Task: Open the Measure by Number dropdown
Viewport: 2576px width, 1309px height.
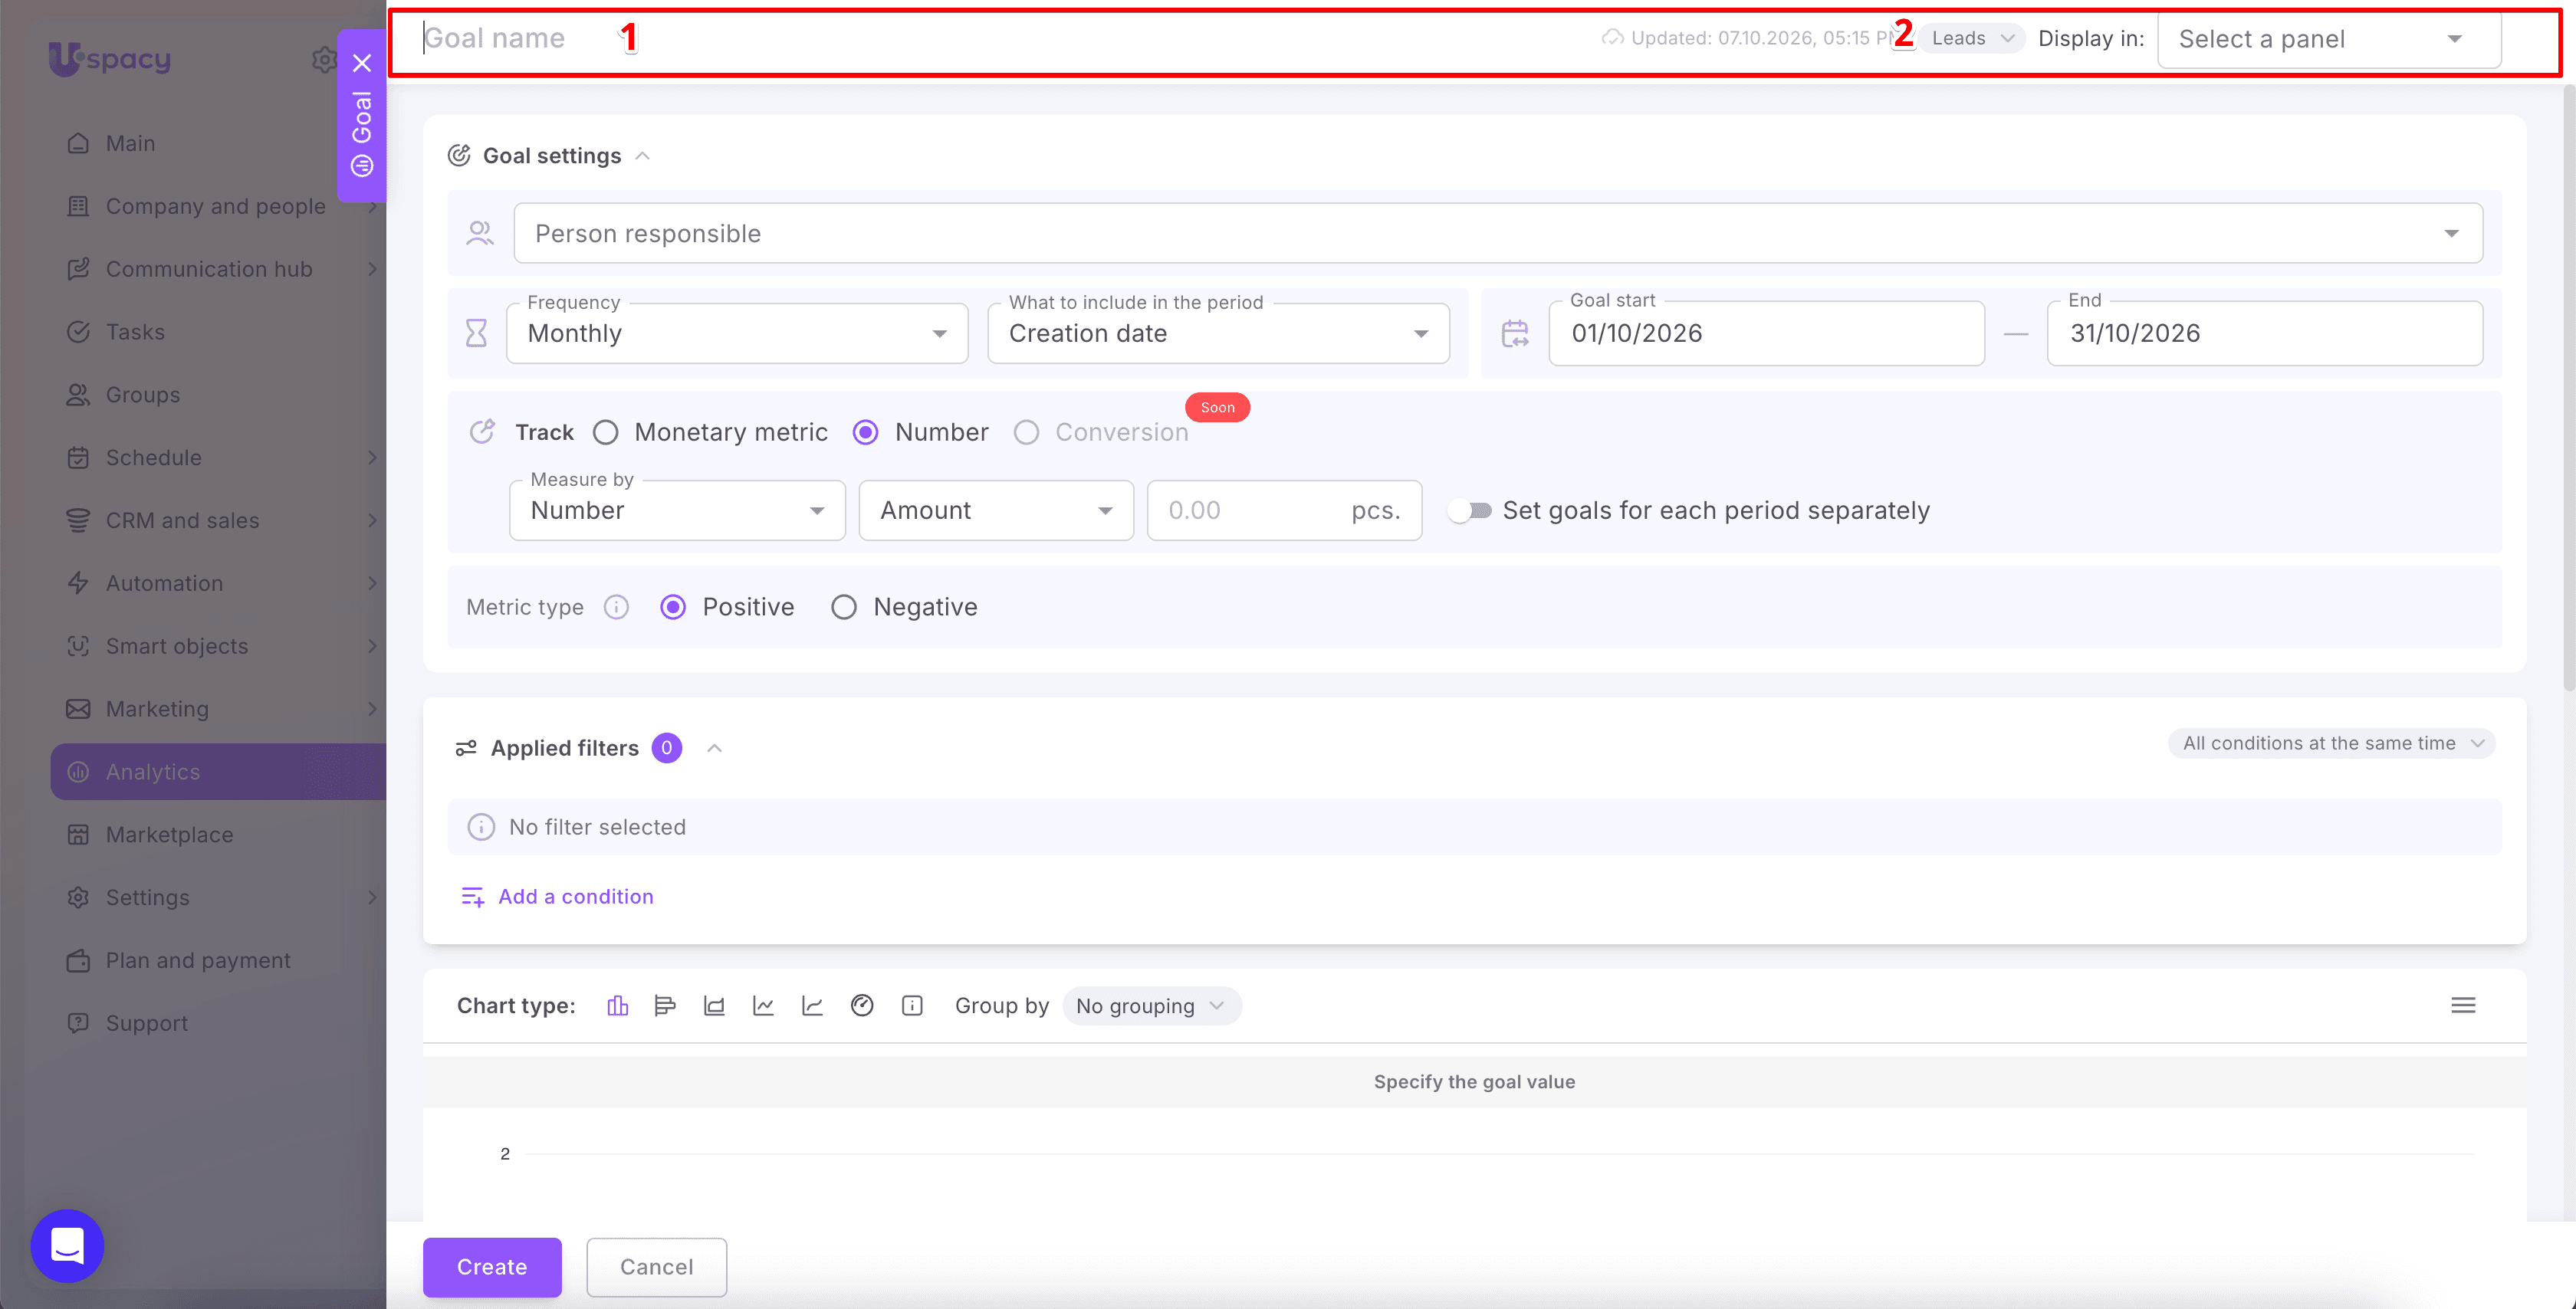Action: (x=677, y=511)
